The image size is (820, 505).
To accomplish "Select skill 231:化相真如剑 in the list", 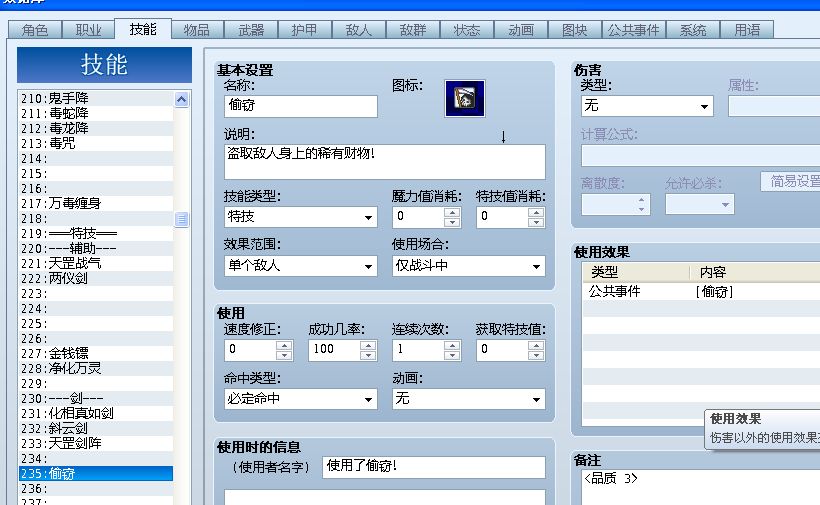I will pyautogui.click(x=96, y=414).
